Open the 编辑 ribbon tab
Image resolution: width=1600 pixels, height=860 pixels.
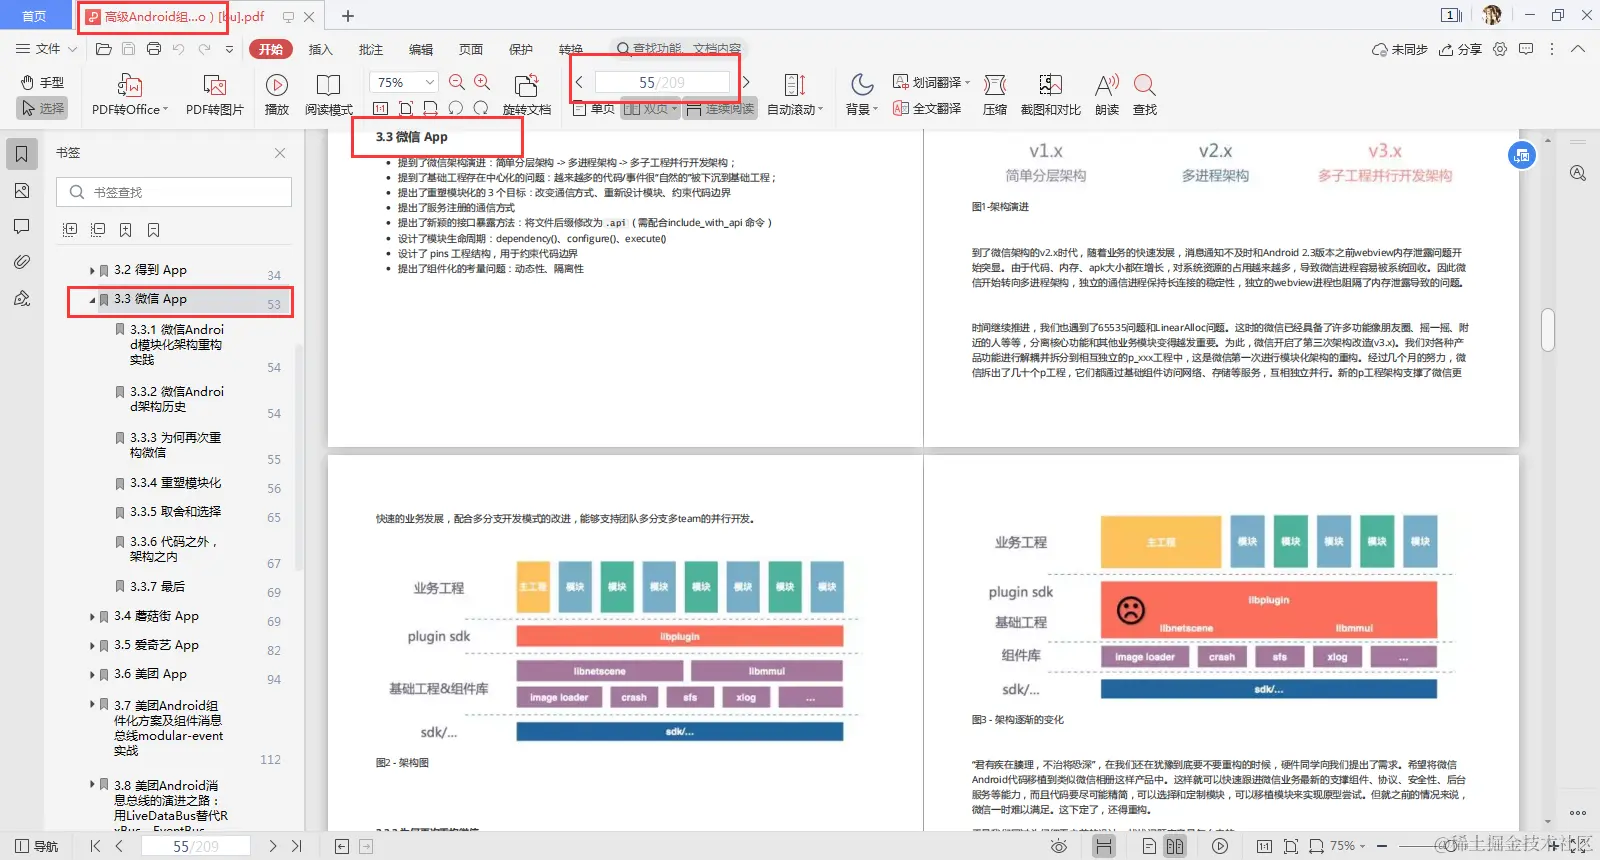tap(421, 49)
